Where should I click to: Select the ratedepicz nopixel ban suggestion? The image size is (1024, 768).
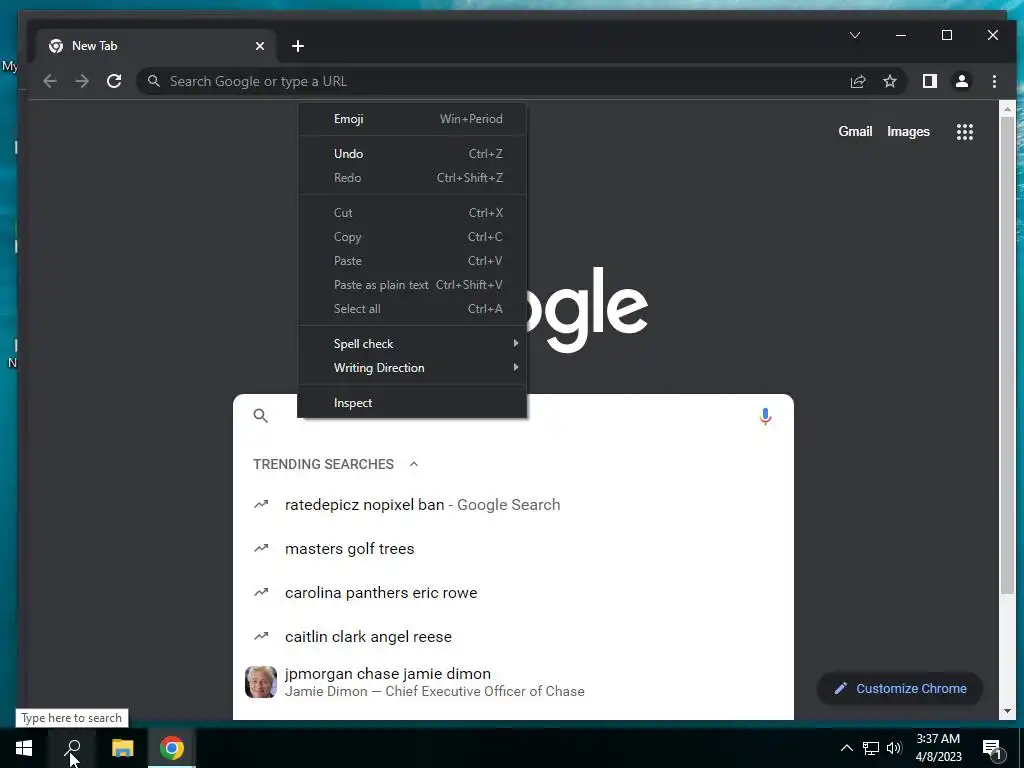(x=513, y=505)
